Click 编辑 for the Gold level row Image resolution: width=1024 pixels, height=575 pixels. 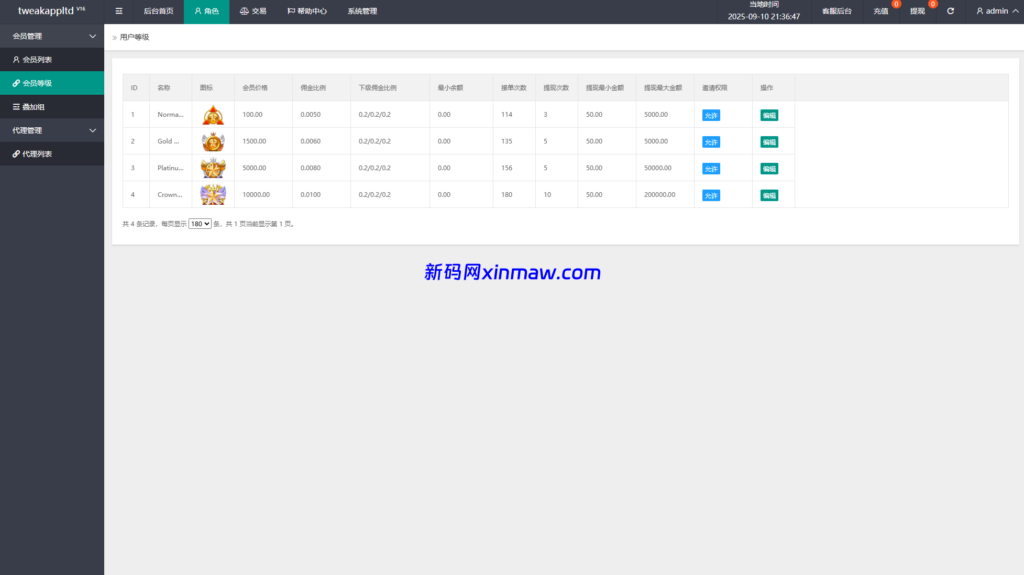[x=769, y=142]
